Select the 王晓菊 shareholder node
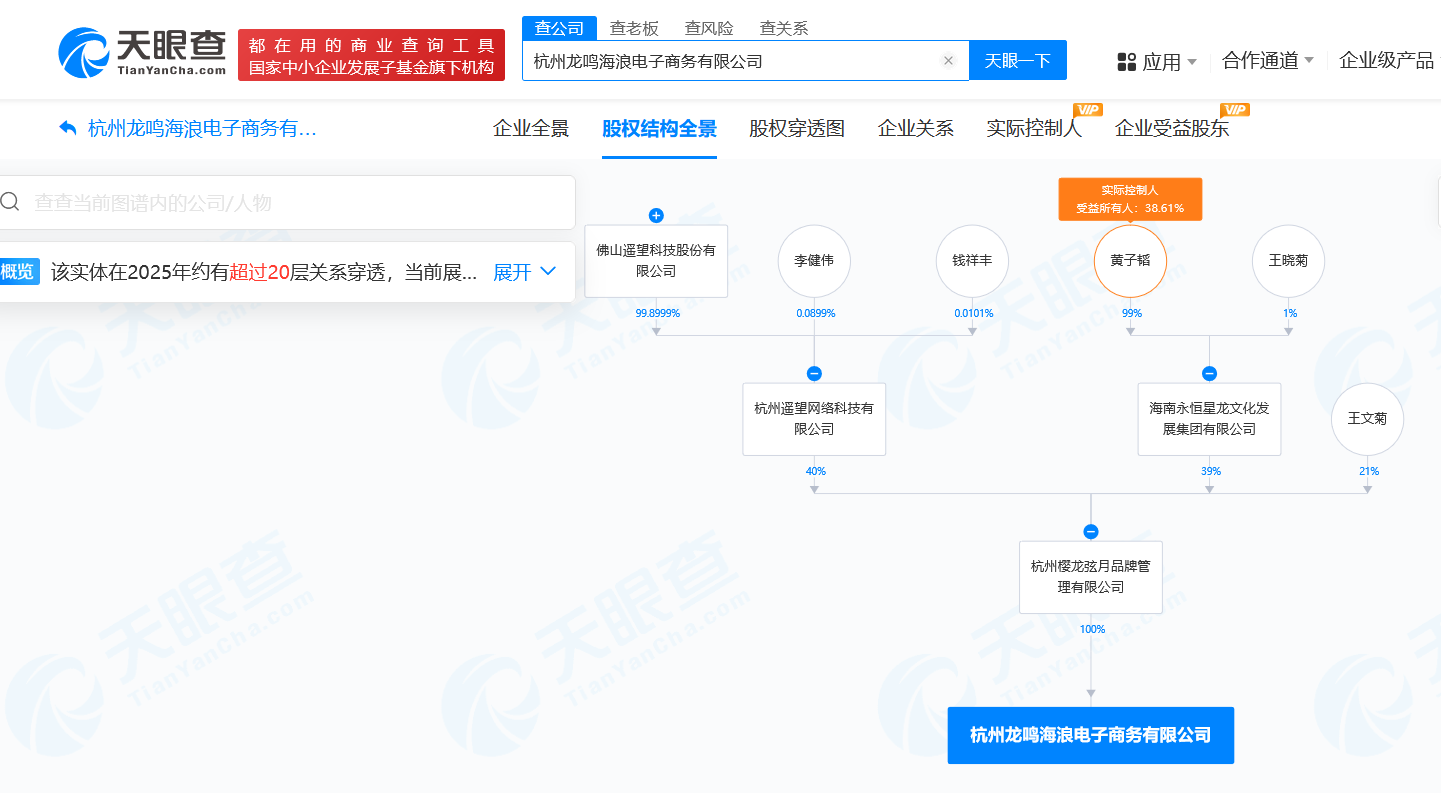1441x793 pixels. (1288, 261)
